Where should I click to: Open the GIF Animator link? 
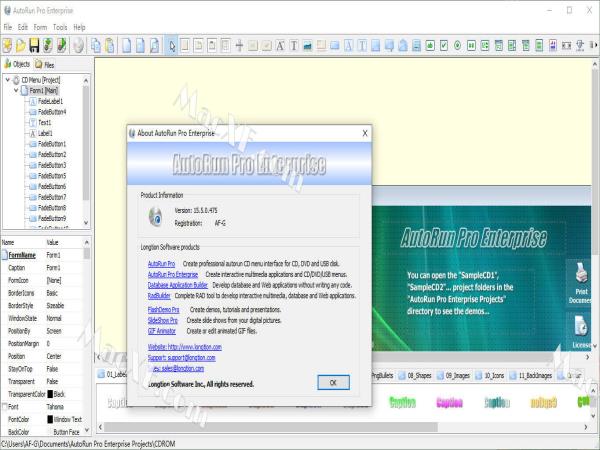pos(161,331)
